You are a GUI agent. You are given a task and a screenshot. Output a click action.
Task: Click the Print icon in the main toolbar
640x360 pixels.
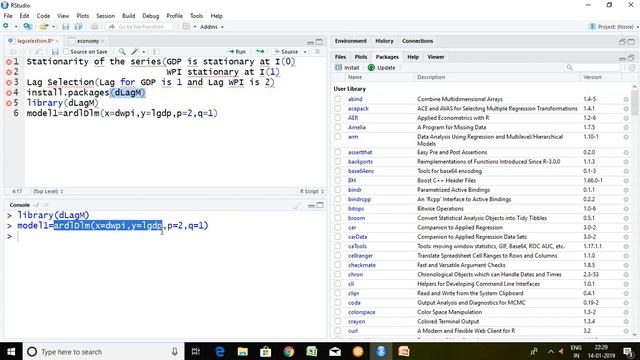[94, 27]
